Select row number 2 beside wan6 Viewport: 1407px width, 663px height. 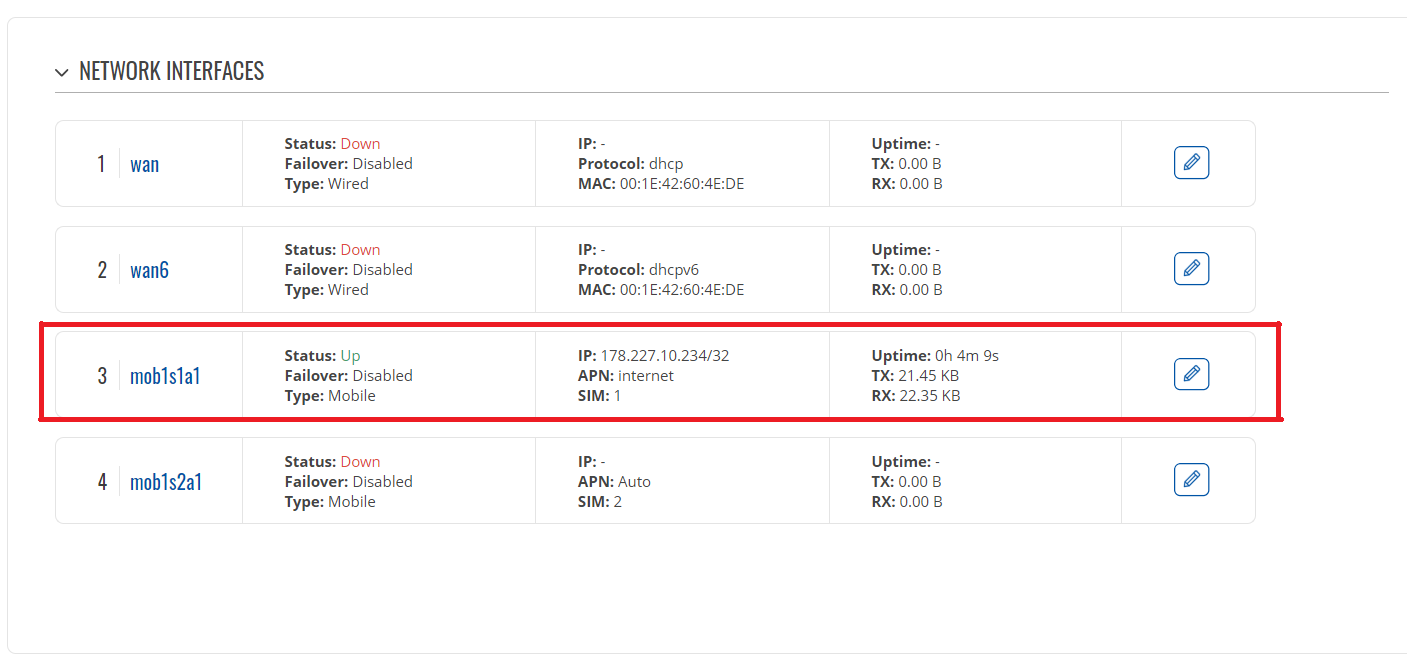(x=101, y=270)
